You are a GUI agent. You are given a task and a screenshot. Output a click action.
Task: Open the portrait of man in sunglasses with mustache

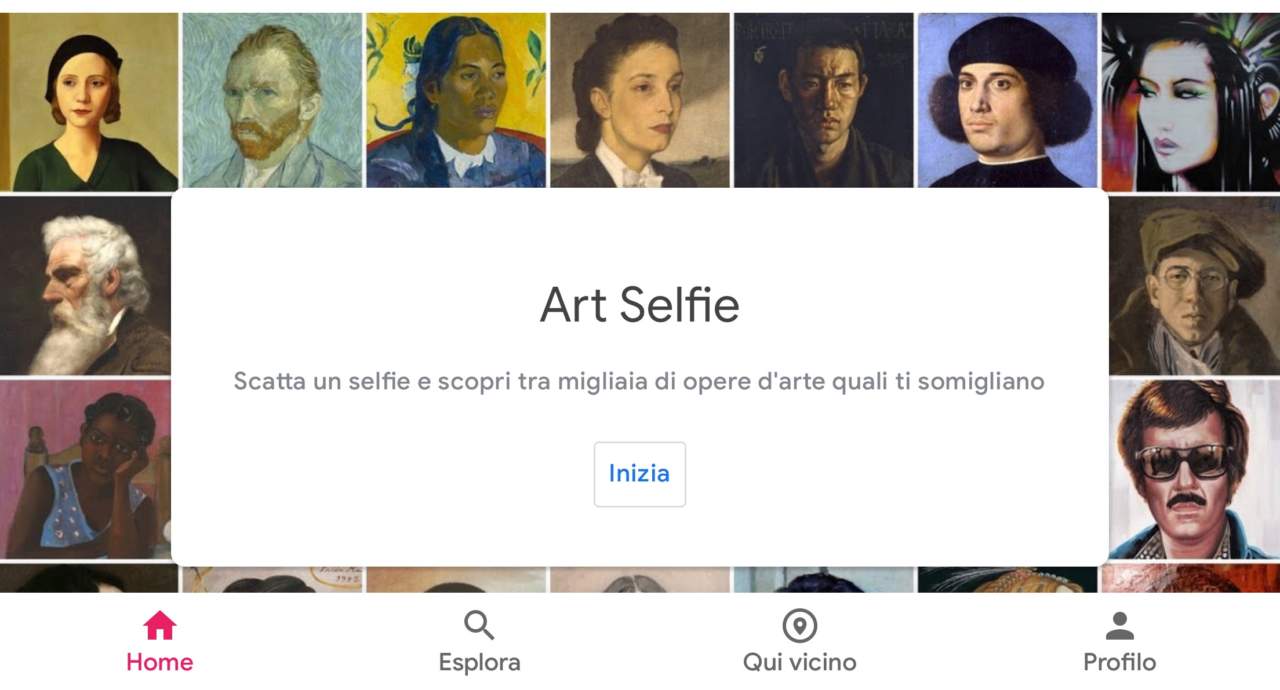pyautogui.click(x=1194, y=468)
